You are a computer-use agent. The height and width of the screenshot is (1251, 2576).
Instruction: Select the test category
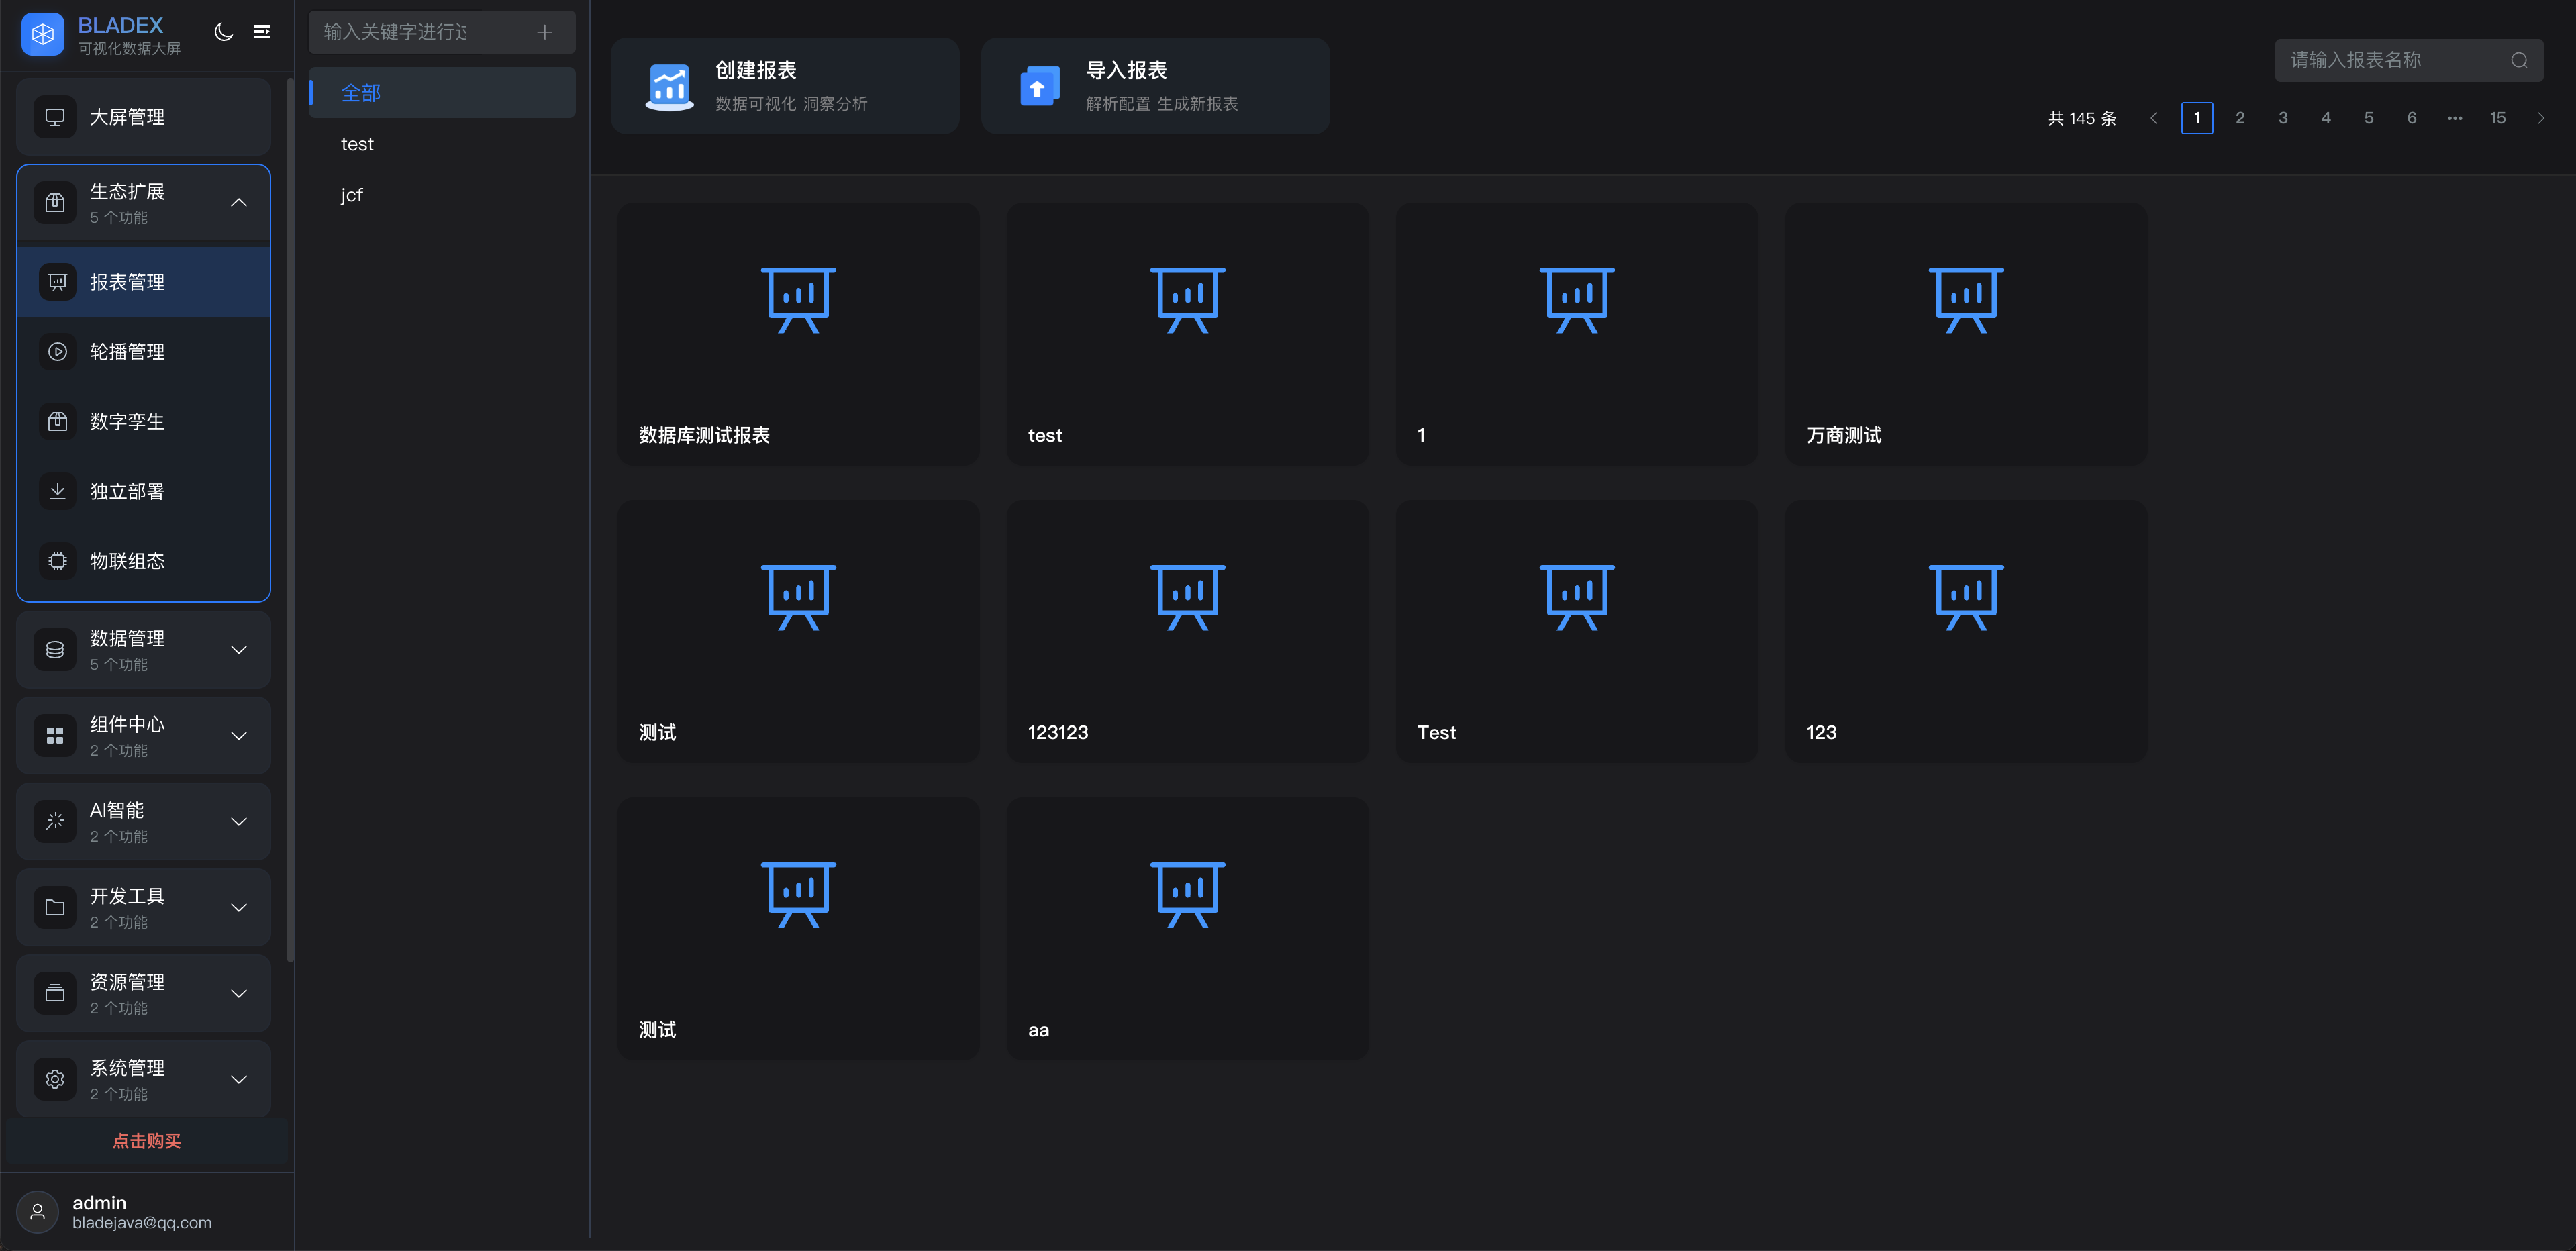click(442, 144)
